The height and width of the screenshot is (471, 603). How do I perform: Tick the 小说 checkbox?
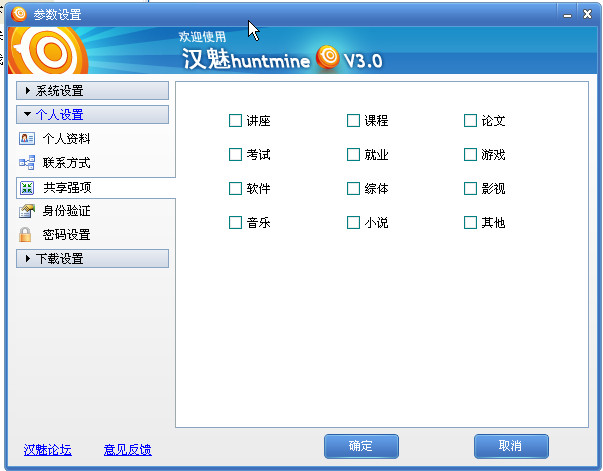[x=353, y=222]
